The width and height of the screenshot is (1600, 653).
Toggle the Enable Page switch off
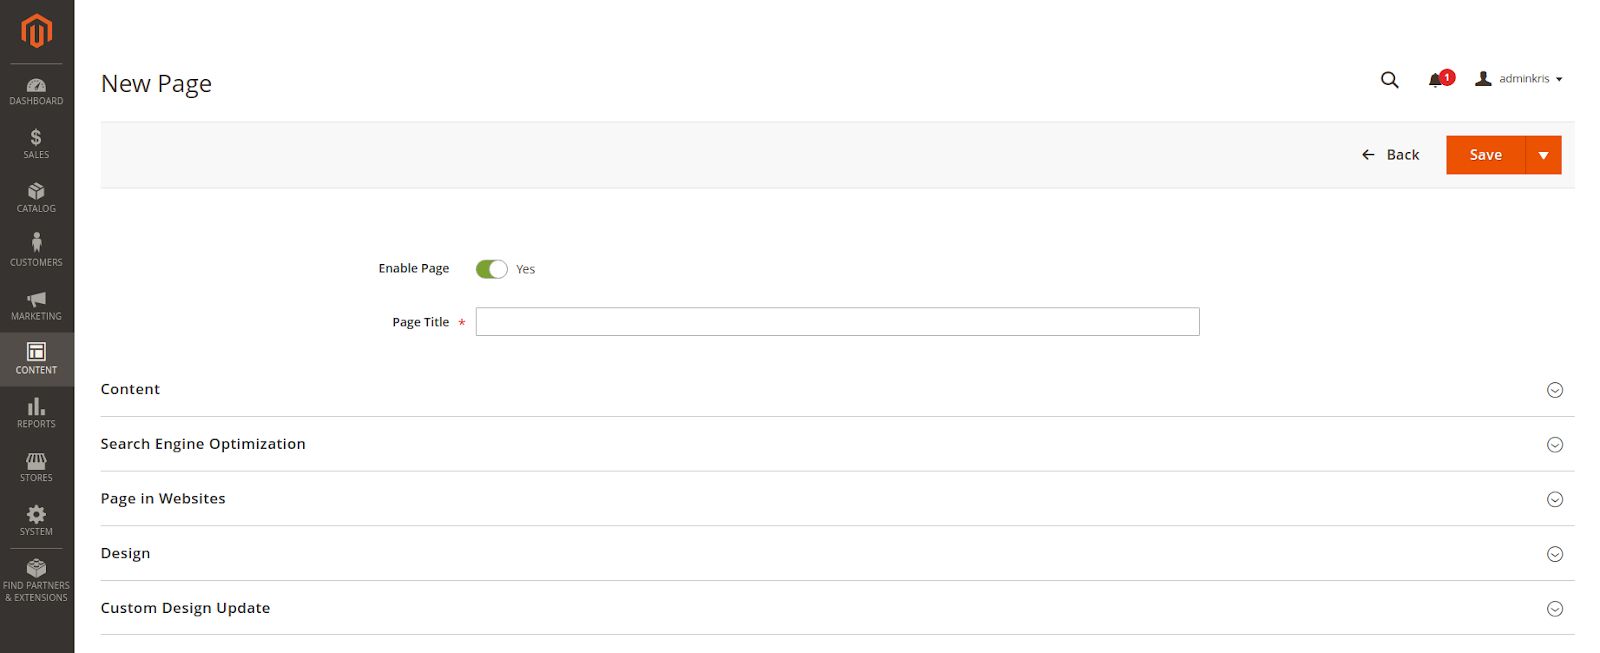[x=492, y=268]
